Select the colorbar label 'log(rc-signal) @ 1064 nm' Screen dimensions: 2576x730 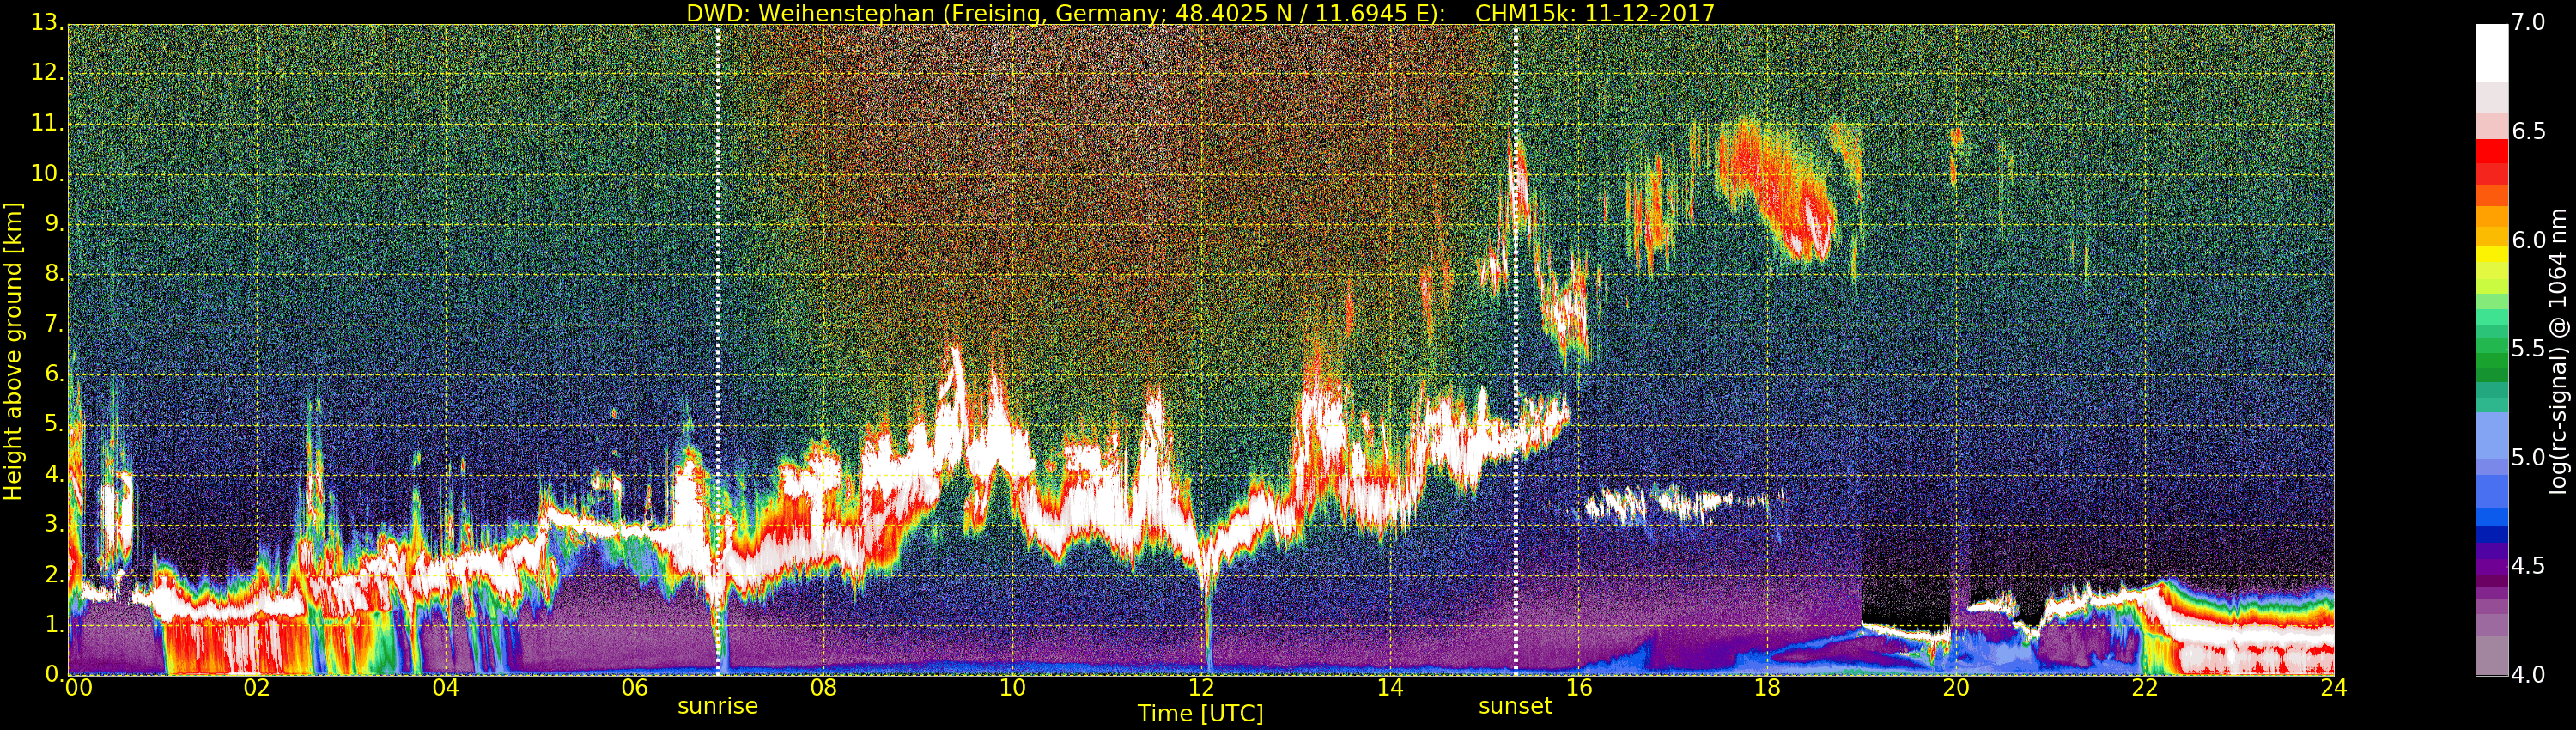2558,351
